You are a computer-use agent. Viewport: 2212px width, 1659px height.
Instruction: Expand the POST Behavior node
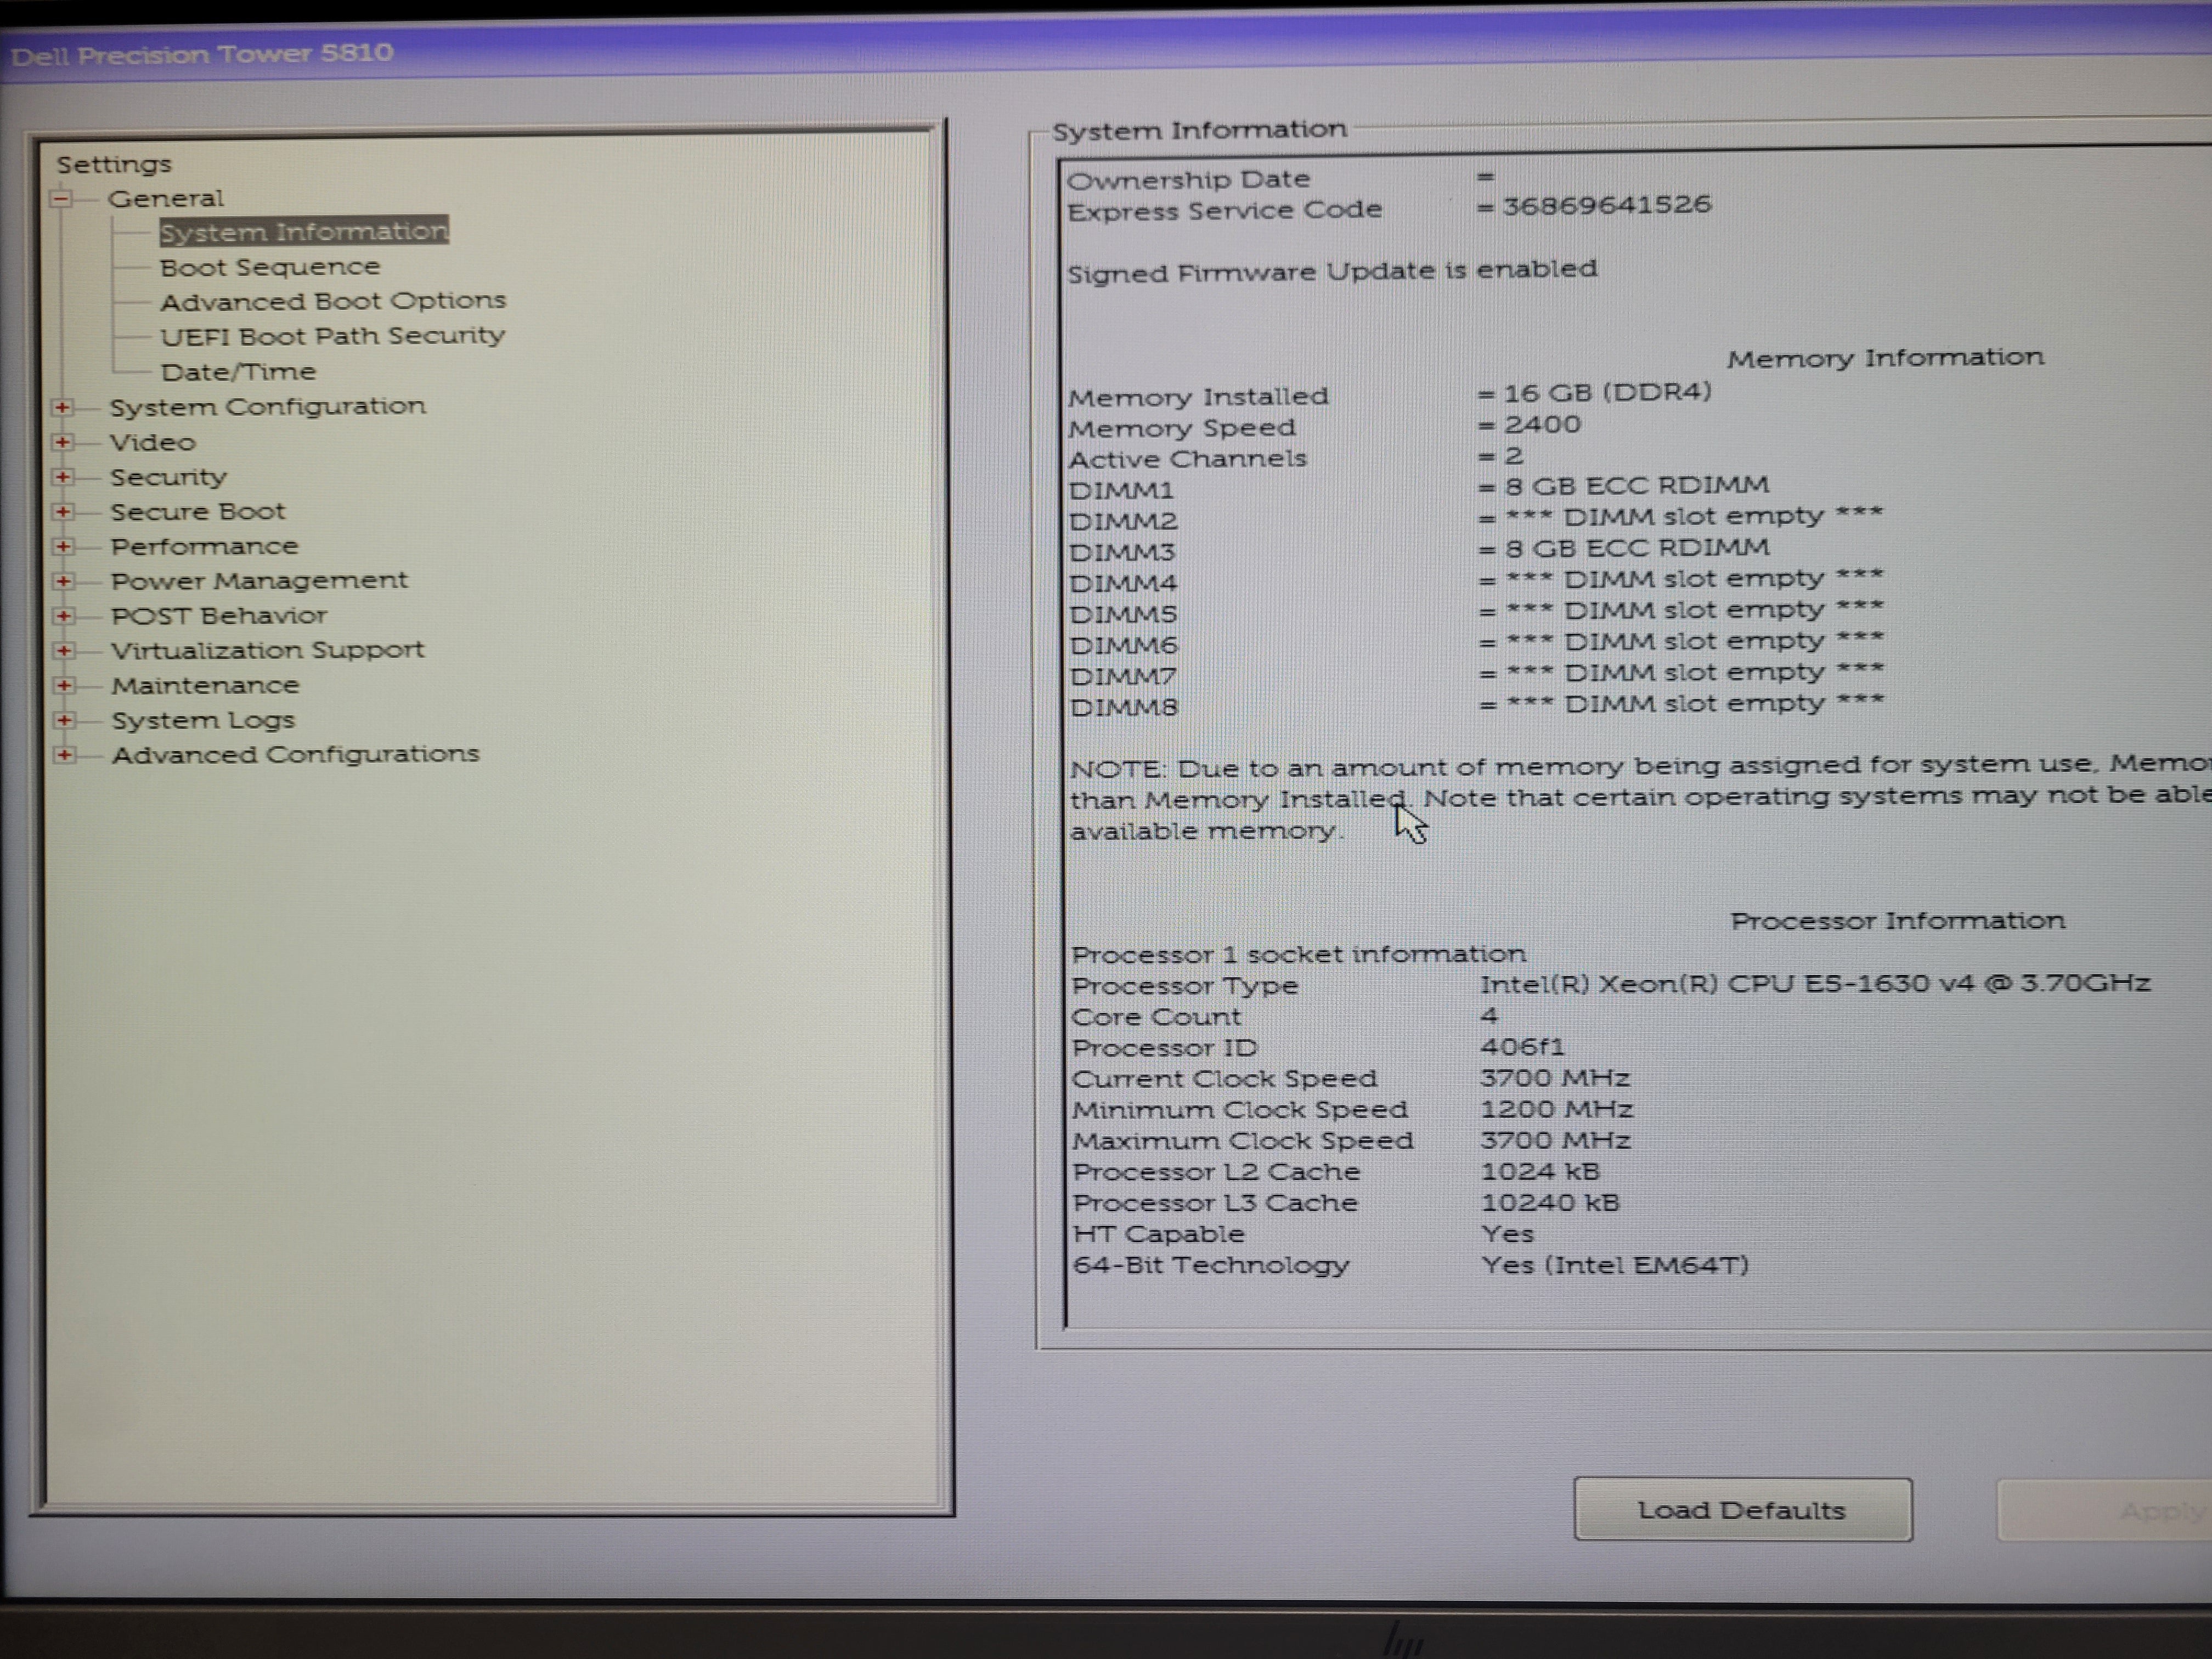point(64,616)
